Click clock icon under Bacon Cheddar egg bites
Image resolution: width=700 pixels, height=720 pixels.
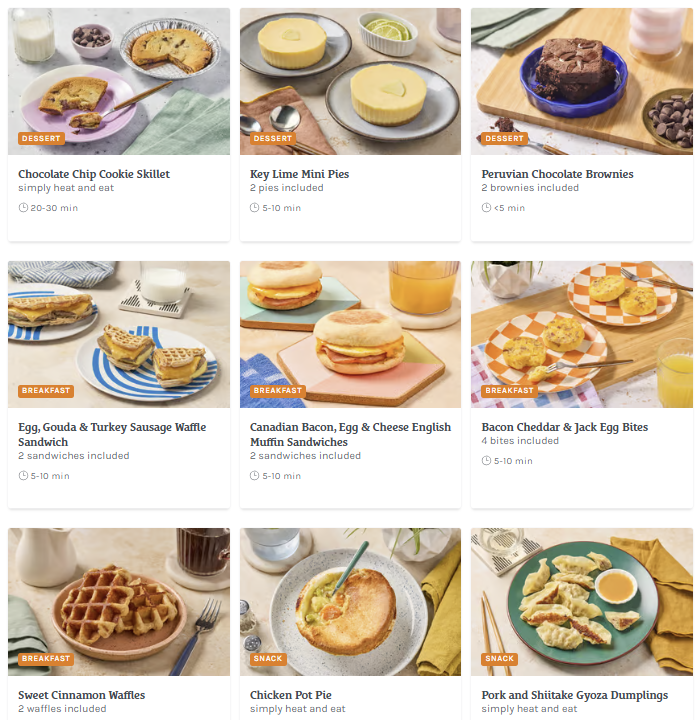coord(486,461)
